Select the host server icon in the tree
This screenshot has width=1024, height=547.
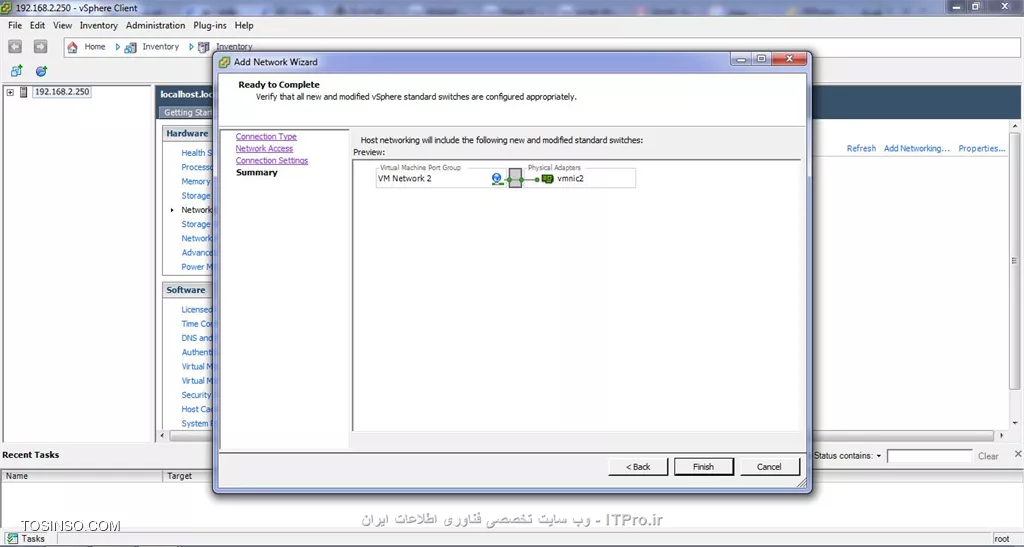click(24, 92)
